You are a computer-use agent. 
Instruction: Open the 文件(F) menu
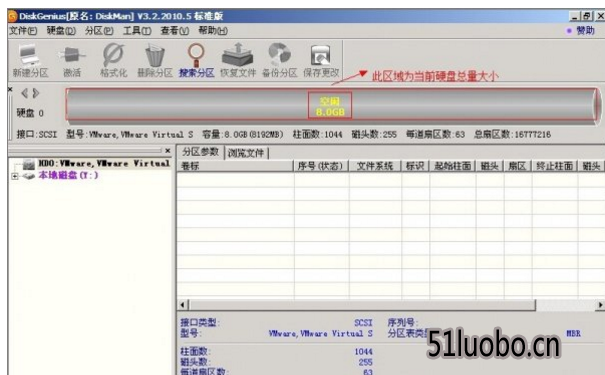click(x=23, y=30)
